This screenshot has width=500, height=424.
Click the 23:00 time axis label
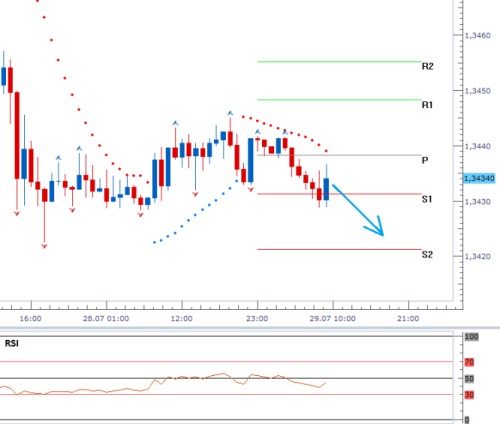pyautogui.click(x=257, y=319)
